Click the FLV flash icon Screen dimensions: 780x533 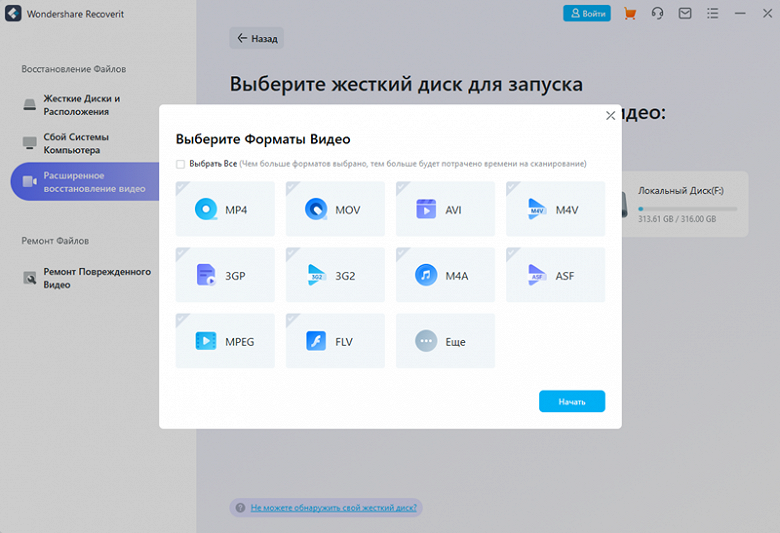point(316,341)
